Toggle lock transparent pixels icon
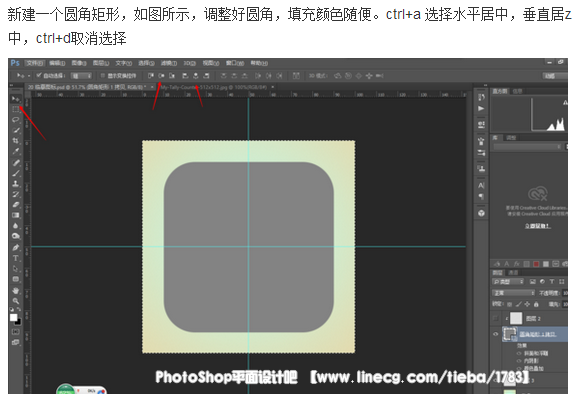This screenshot has width=579, height=394. point(510,304)
